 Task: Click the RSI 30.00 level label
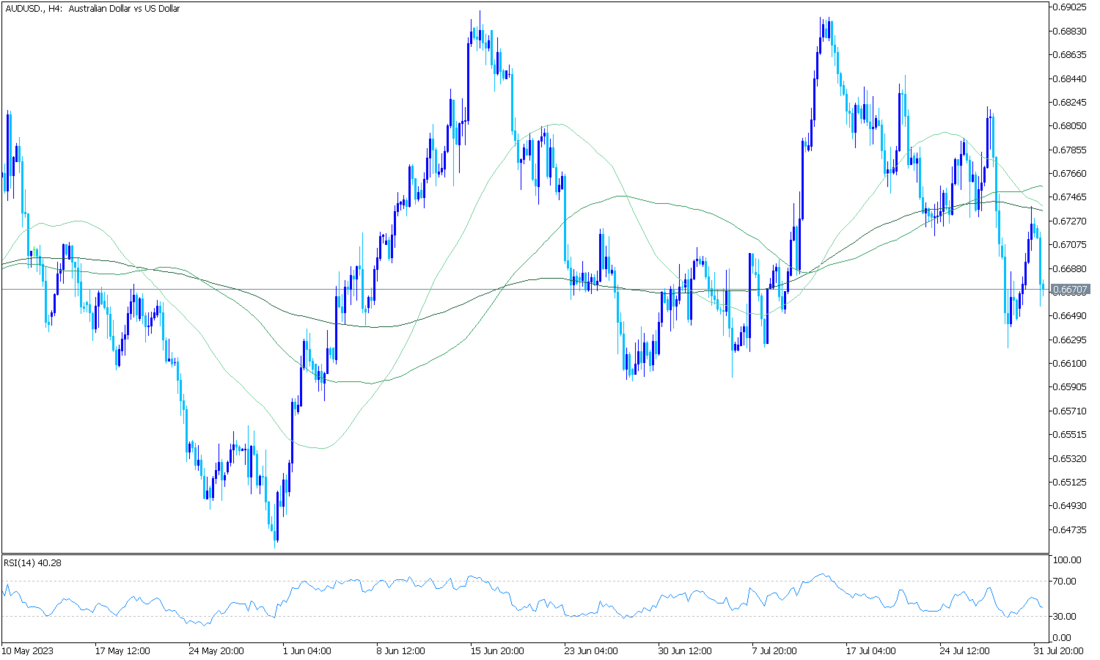1063,616
